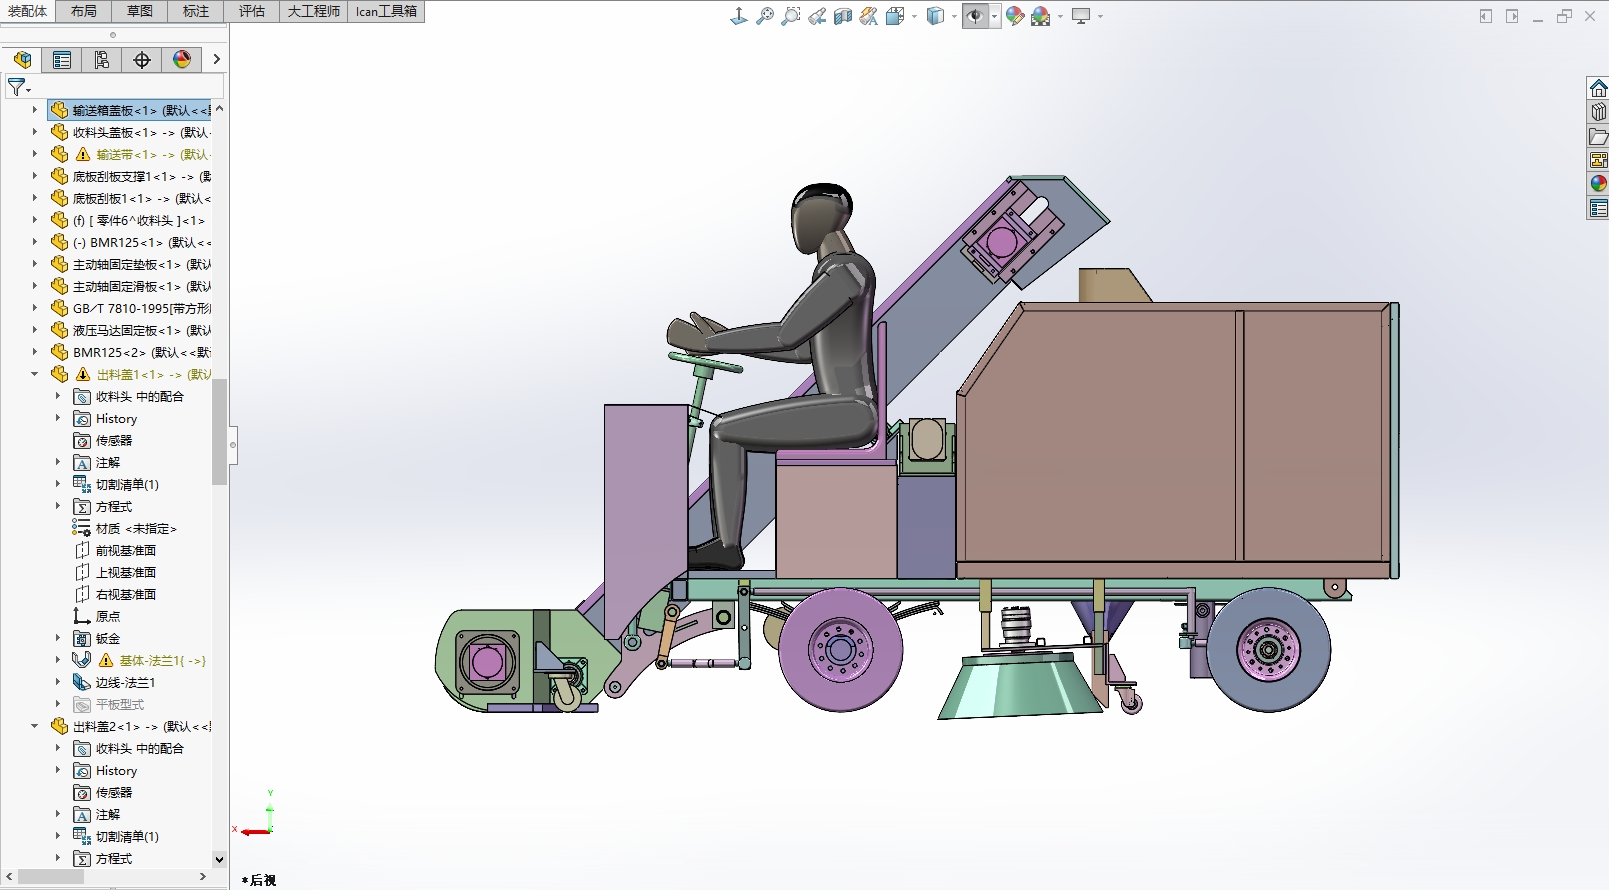Click Zoom to Fit icon
The image size is (1609, 890).
coord(765,16)
